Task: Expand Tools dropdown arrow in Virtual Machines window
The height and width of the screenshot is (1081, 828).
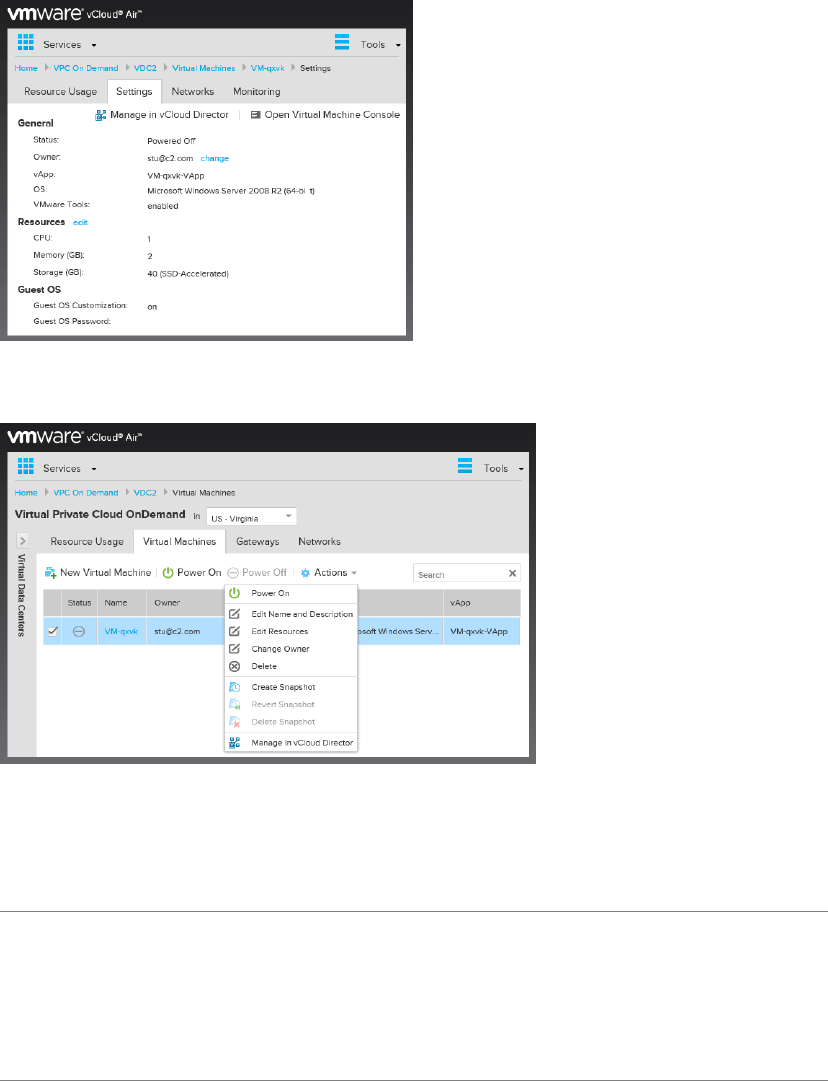Action: click(x=522, y=469)
